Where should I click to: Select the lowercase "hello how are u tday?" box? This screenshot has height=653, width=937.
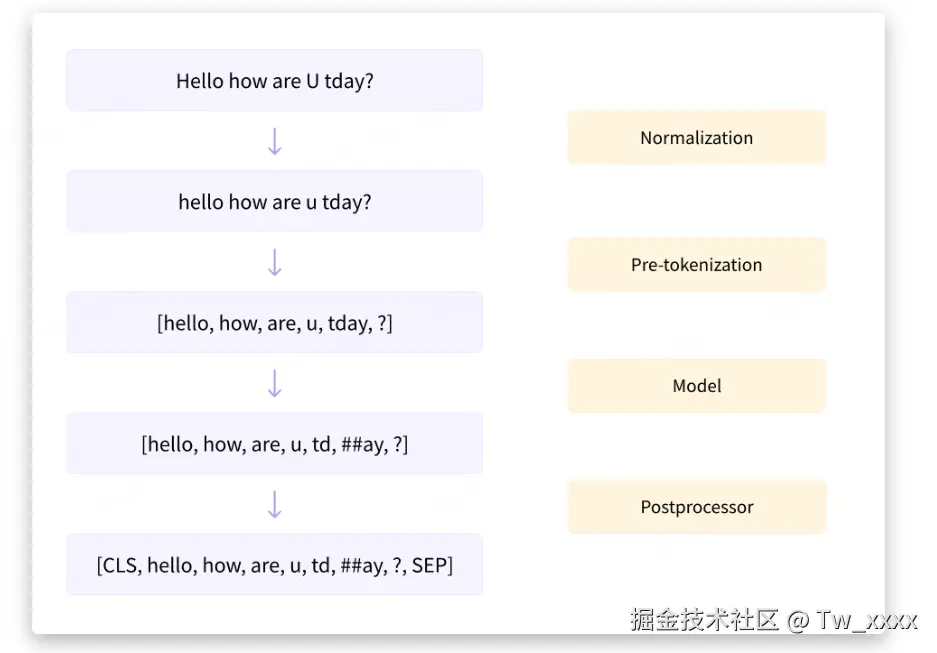click(274, 202)
